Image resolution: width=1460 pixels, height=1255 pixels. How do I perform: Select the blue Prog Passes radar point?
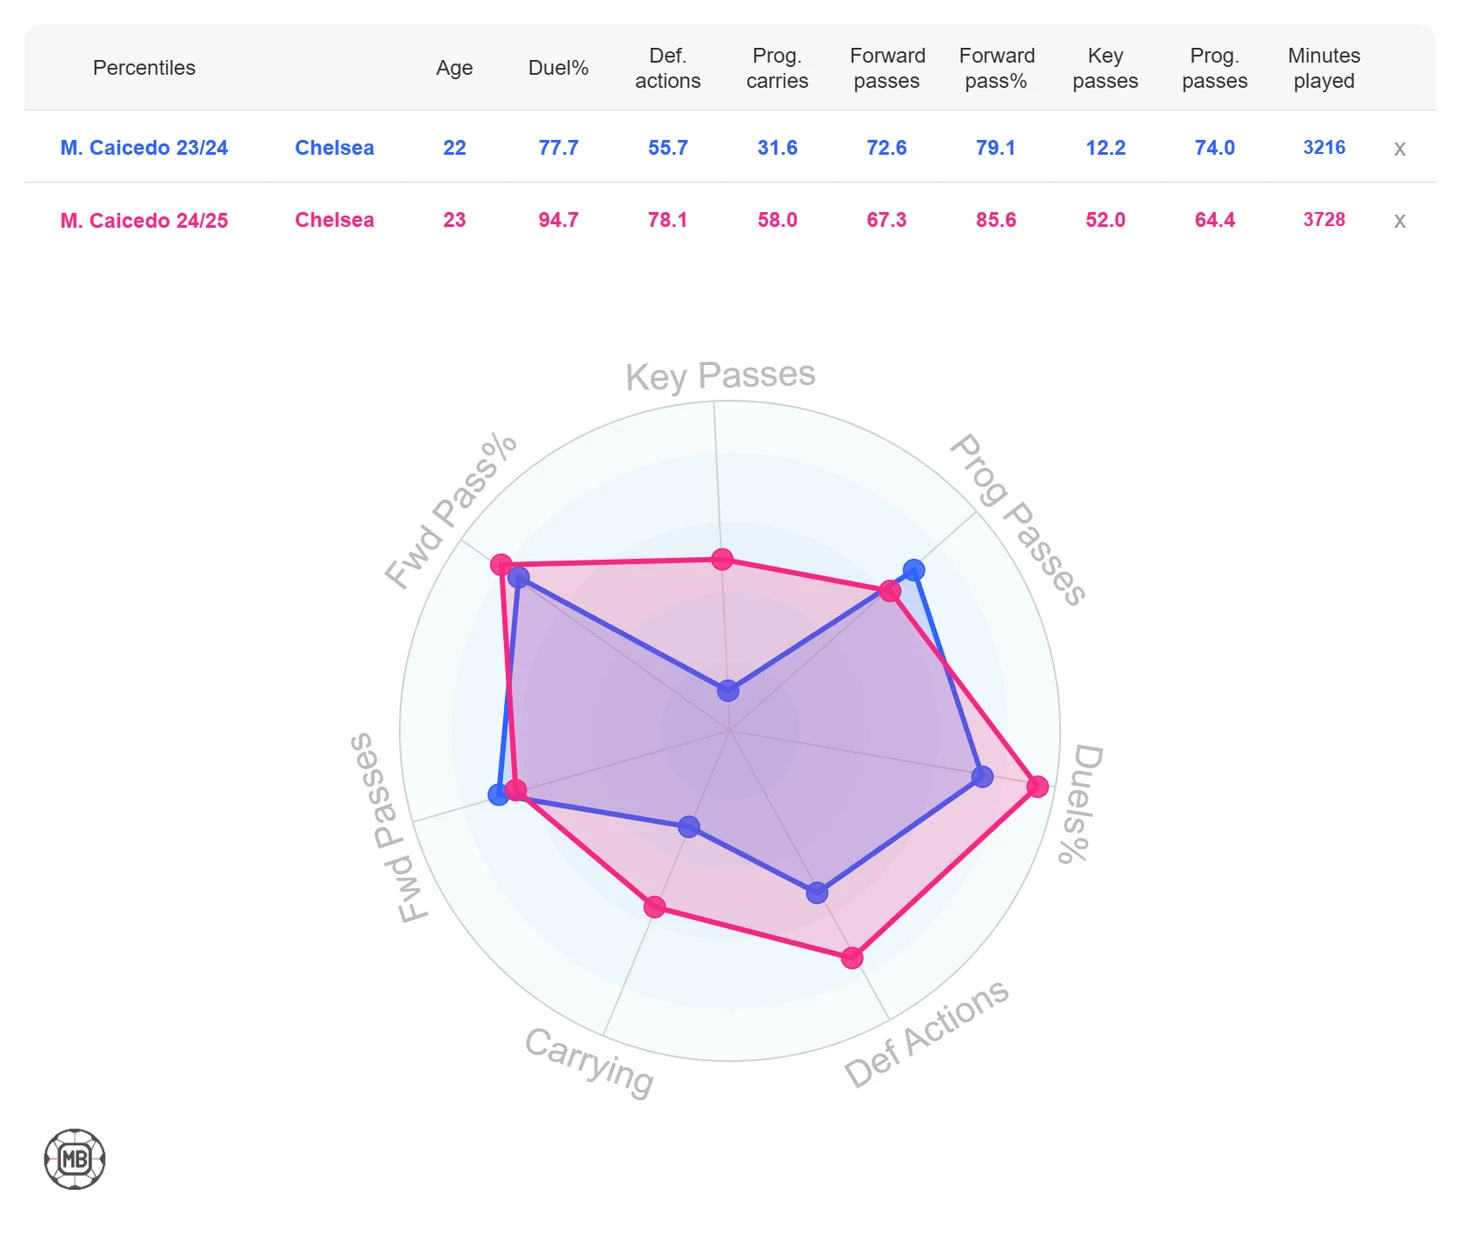pyautogui.click(x=913, y=571)
